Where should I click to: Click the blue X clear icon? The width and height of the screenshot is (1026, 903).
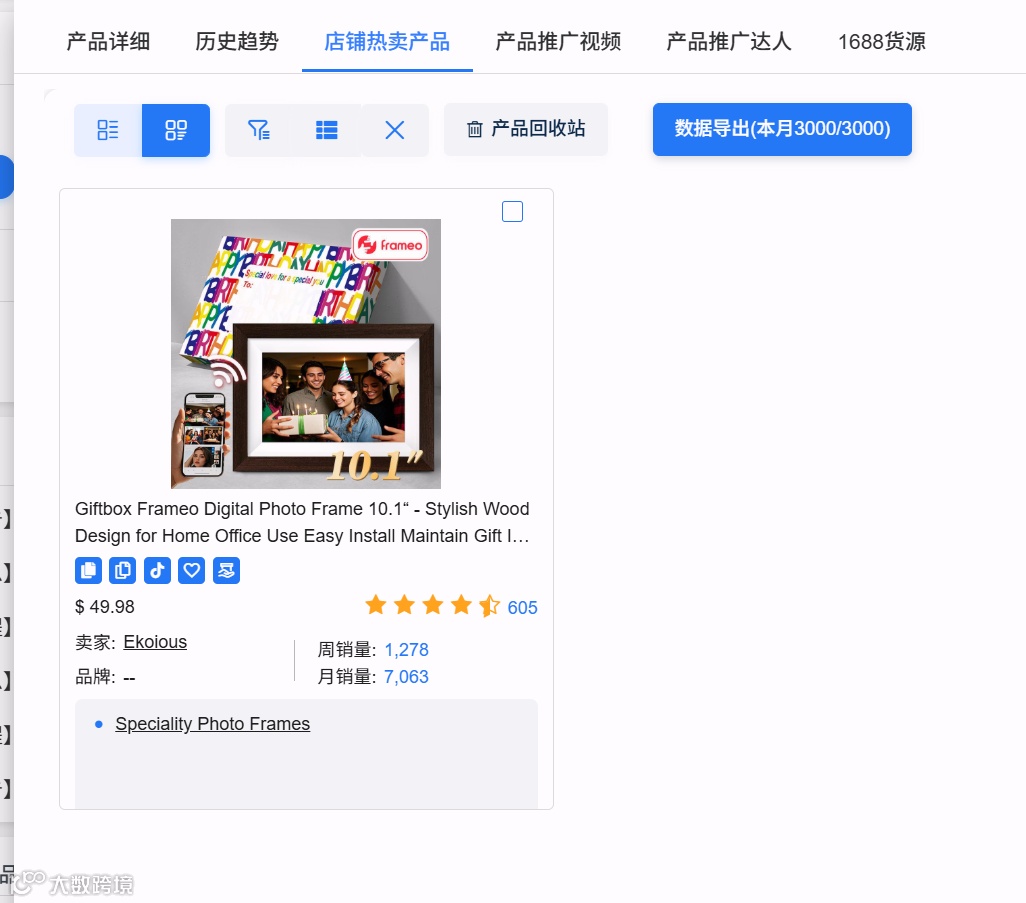pos(395,130)
